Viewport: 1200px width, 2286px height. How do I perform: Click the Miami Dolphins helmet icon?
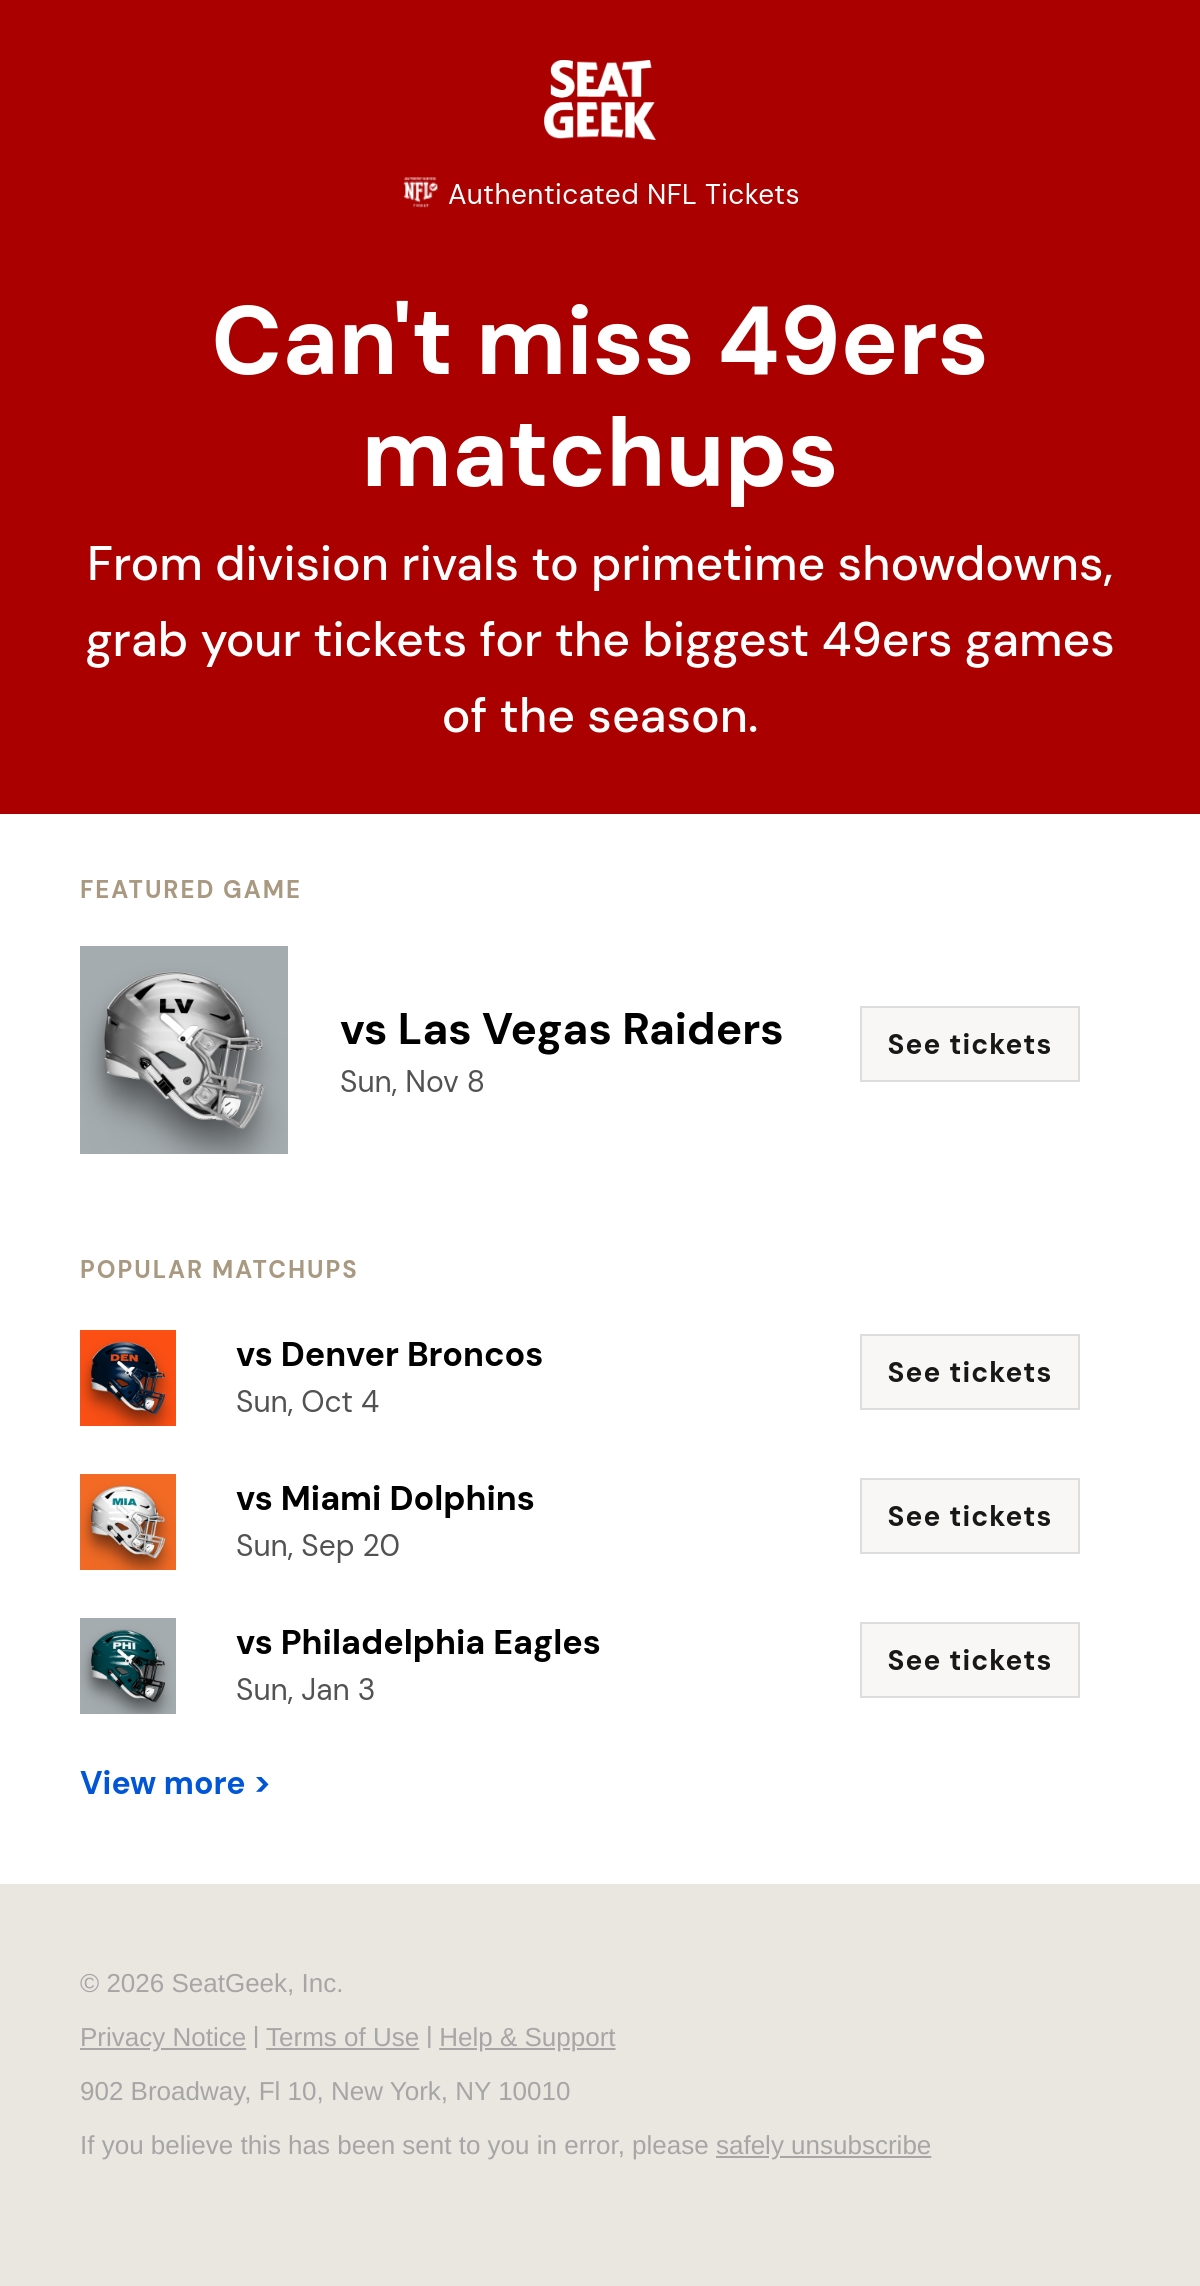point(128,1522)
